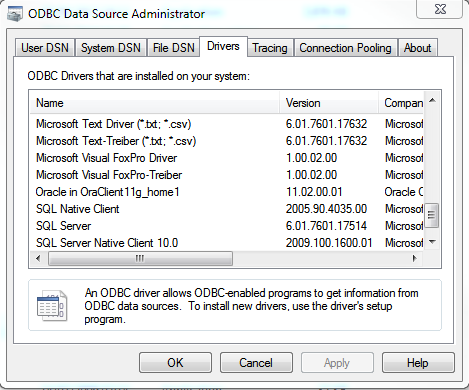This screenshot has width=469, height=390.
Task: Go to the File DSN tab
Action: [x=174, y=48]
